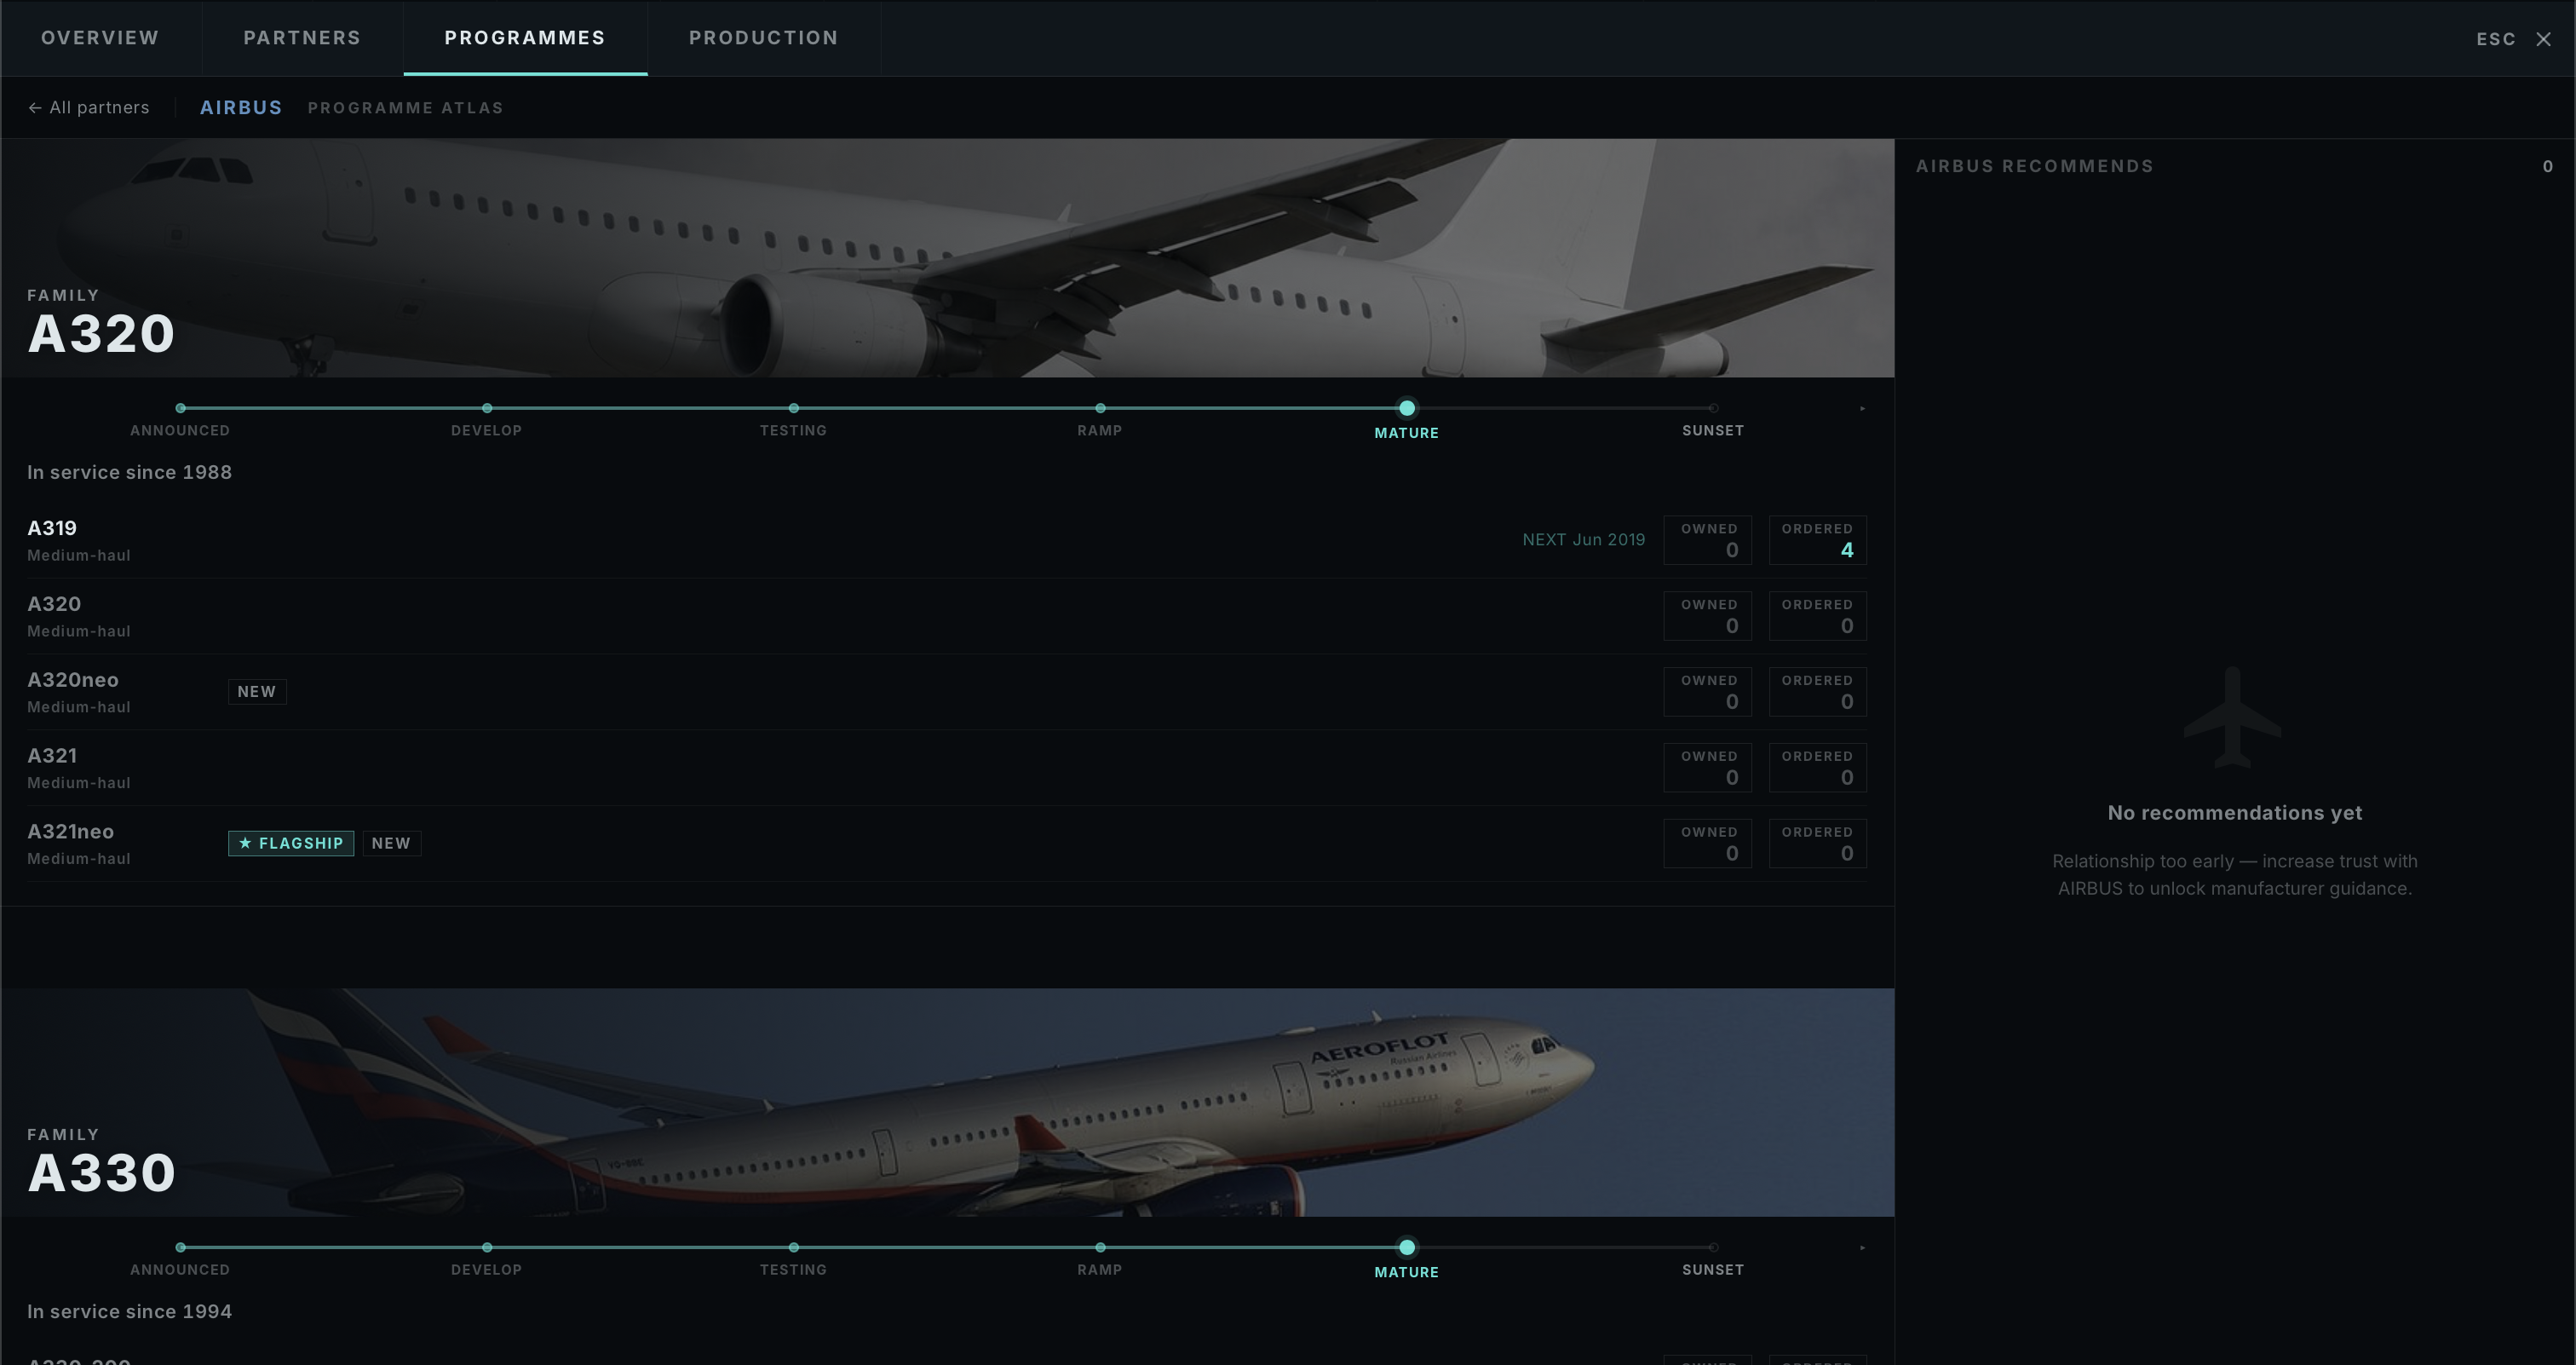This screenshot has height=1365, width=2576.
Task: Click the A319 Ordered count of 4
Action: click(x=1817, y=540)
